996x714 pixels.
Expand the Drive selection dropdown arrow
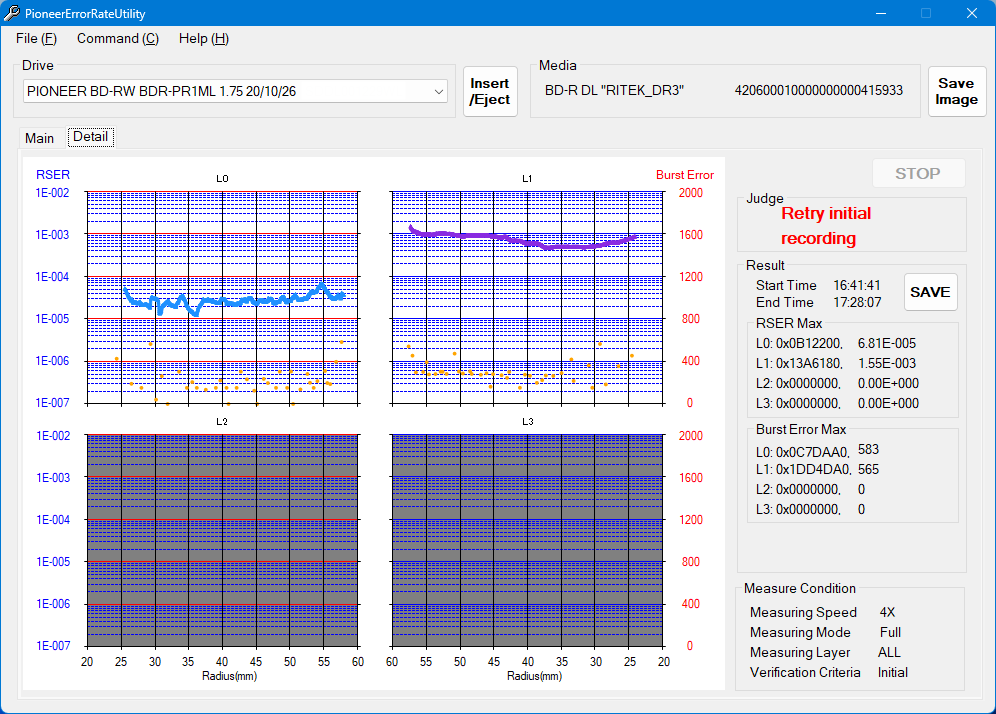438,91
